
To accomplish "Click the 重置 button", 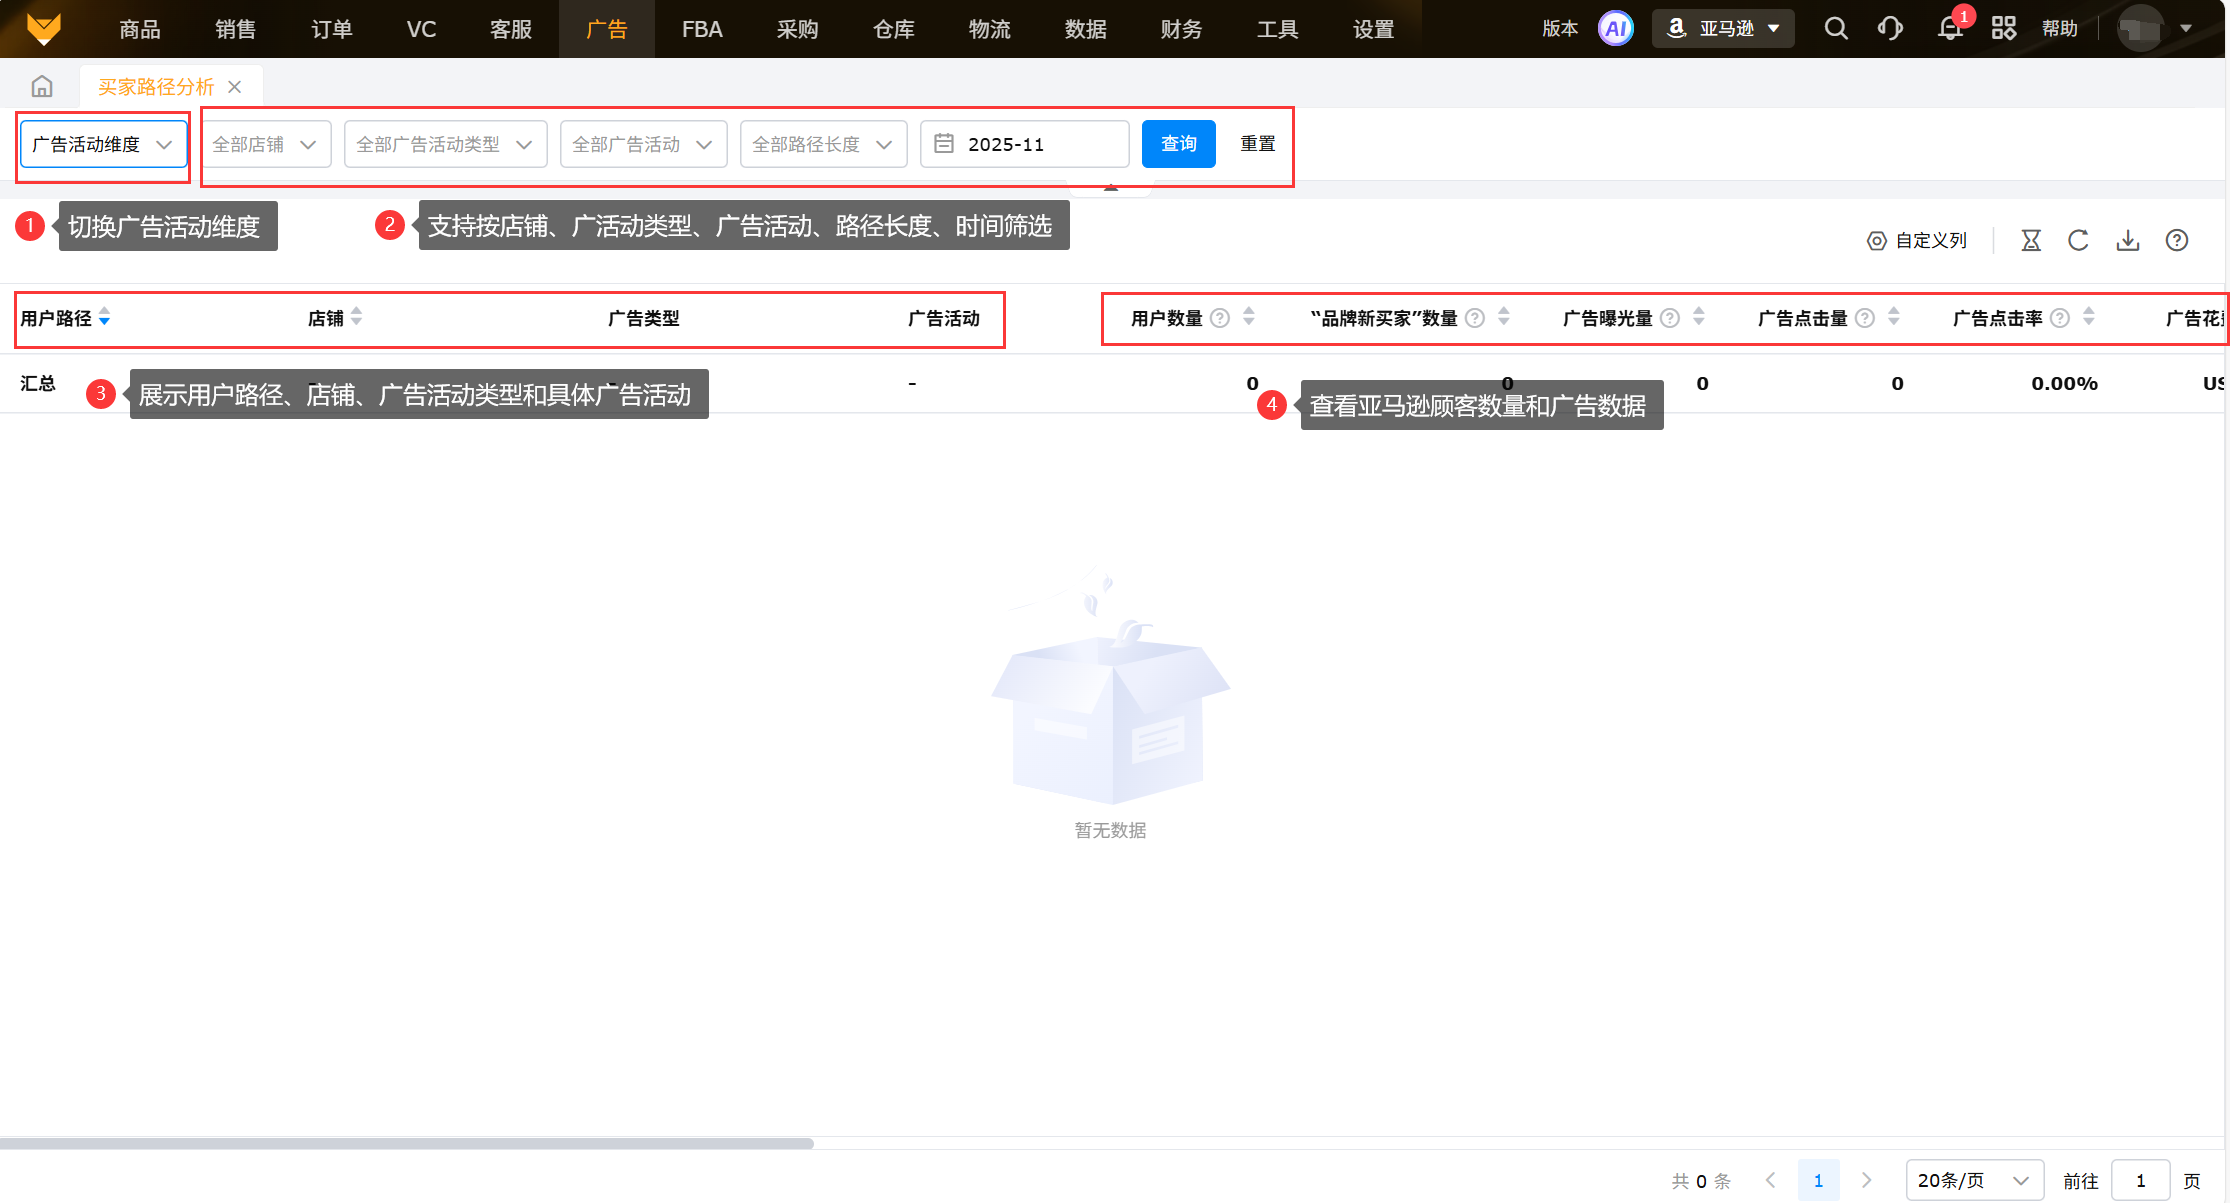I will coord(1257,145).
